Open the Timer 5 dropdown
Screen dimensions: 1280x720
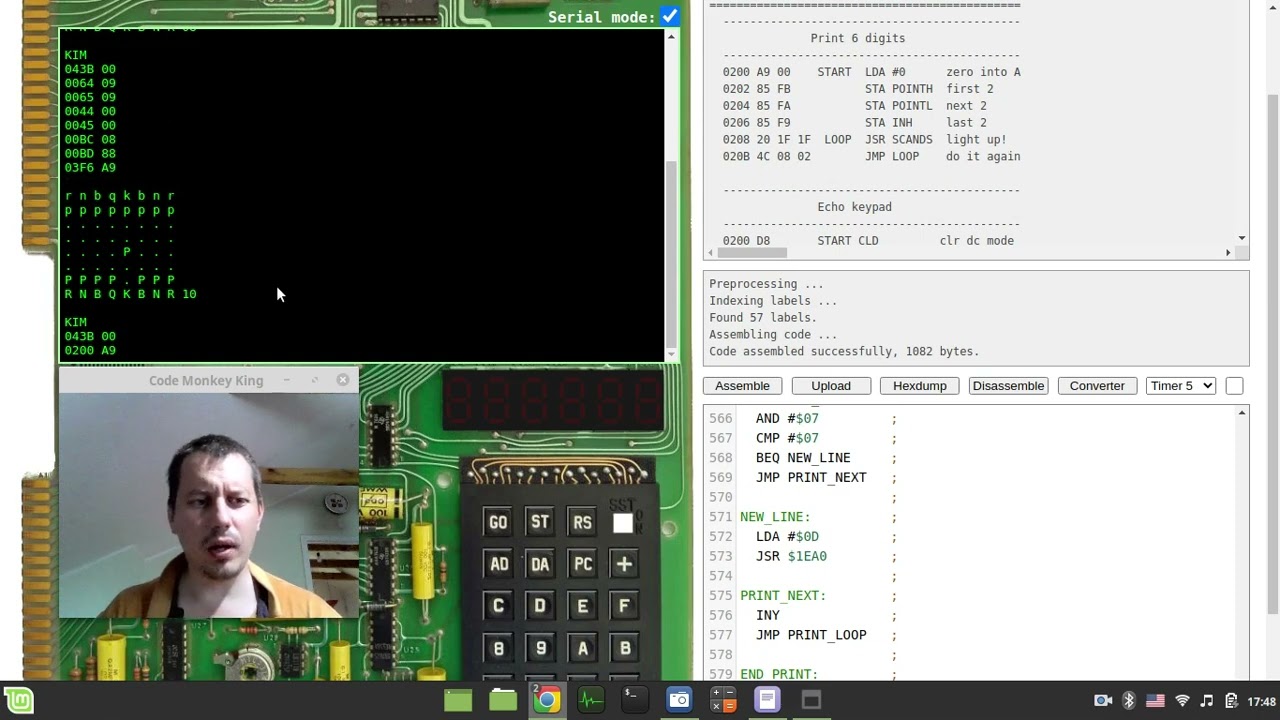[x=1180, y=386]
